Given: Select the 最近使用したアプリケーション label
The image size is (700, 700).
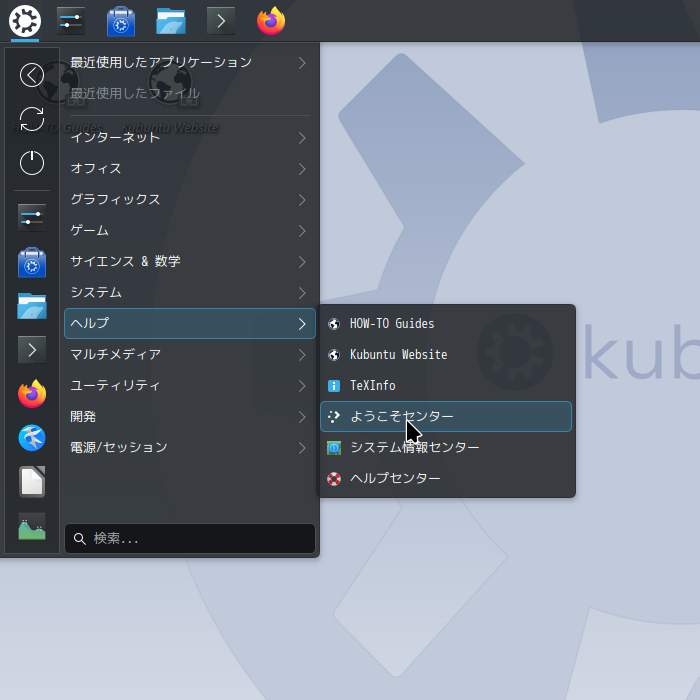Looking at the screenshot, I should click(161, 62).
